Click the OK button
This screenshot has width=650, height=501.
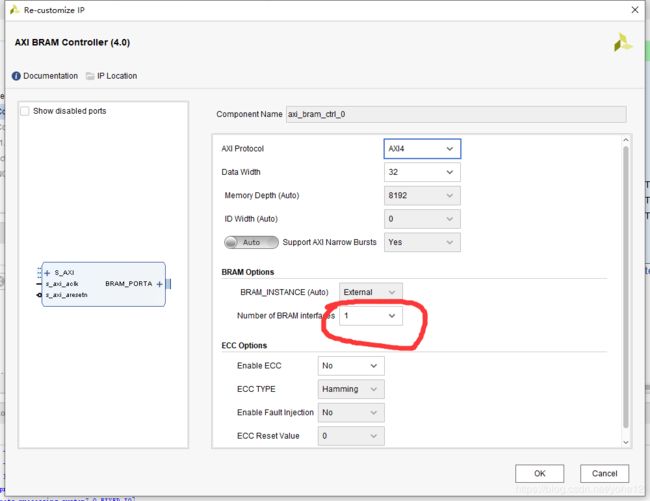[x=539, y=474]
